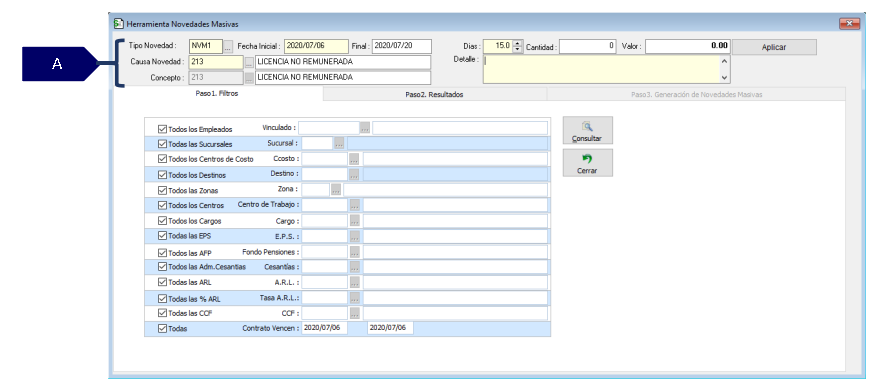The height and width of the screenshot is (388, 873).
Task: Click the Cerrar green arrow button
Action: tap(587, 163)
